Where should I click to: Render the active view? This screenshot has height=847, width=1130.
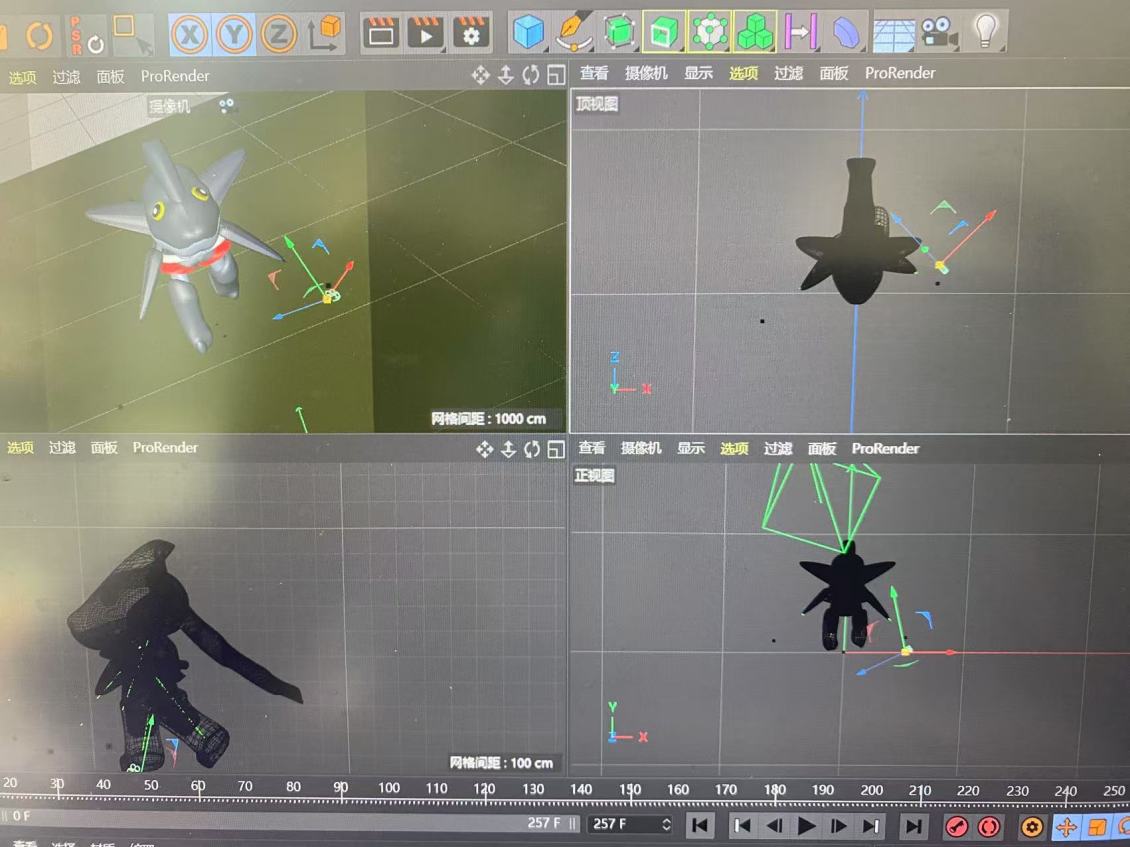[x=381, y=32]
